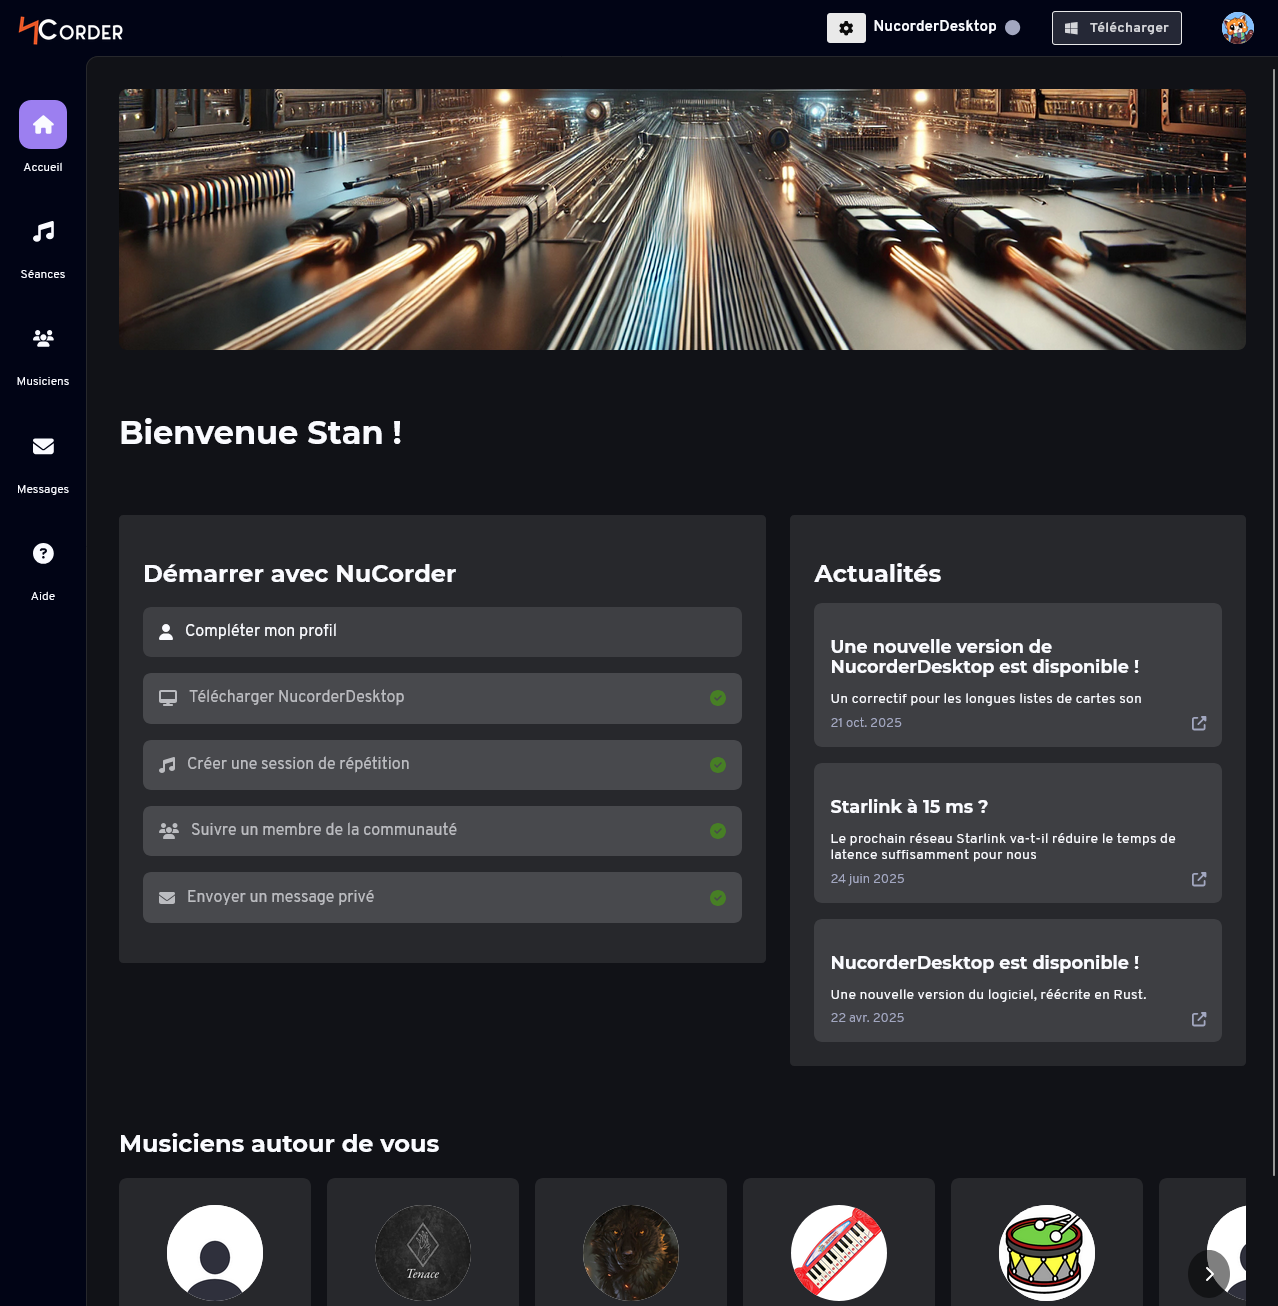Image resolution: width=1278 pixels, height=1306 pixels.
Task: Go to Aide label in sidebar
Action: [x=43, y=596]
